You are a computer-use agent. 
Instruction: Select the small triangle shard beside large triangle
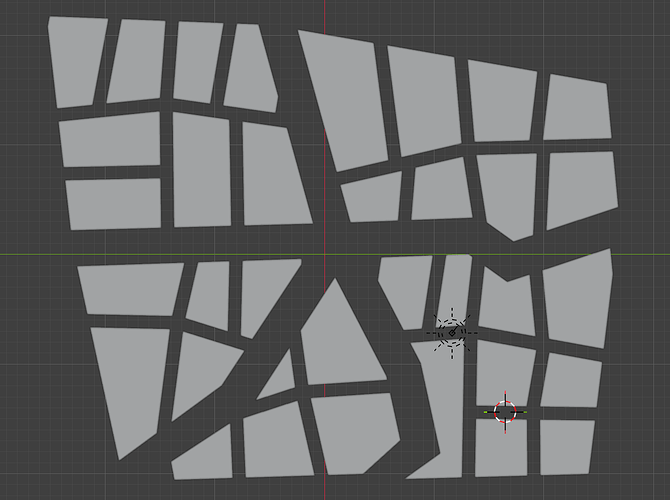pyautogui.click(x=280, y=378)
